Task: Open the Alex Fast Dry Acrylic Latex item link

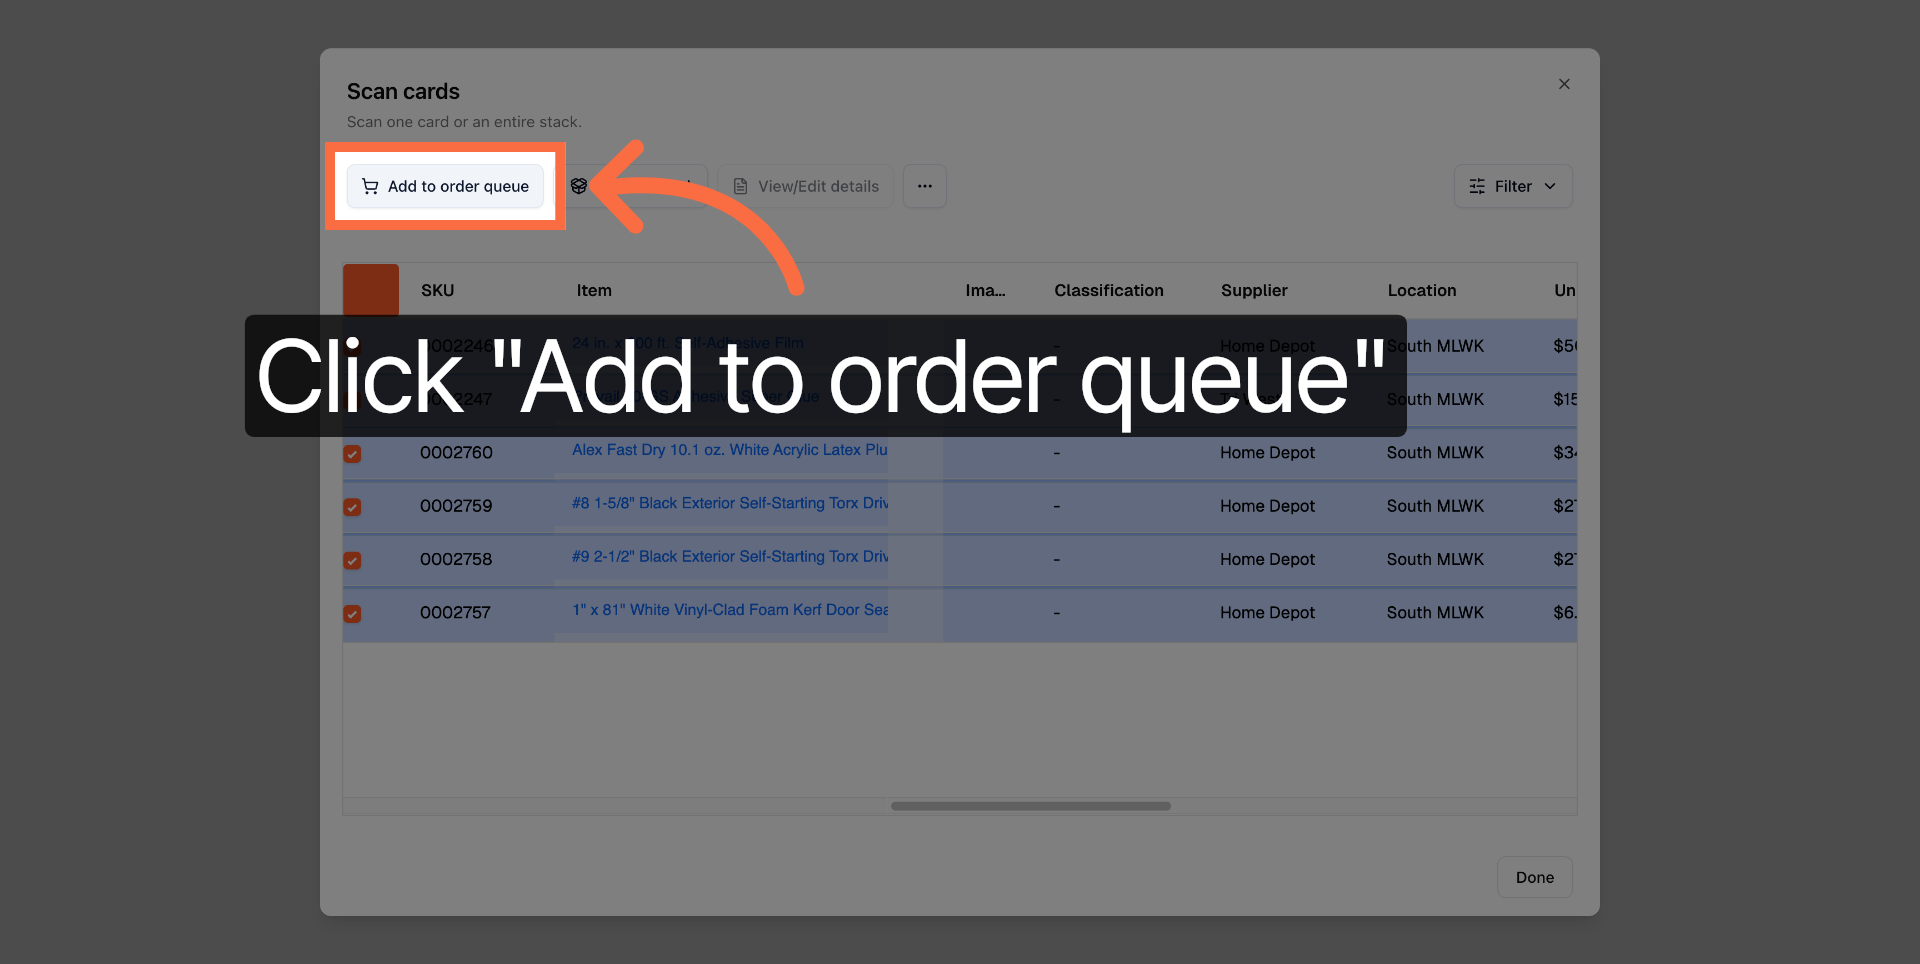Action: click(730, 450)
